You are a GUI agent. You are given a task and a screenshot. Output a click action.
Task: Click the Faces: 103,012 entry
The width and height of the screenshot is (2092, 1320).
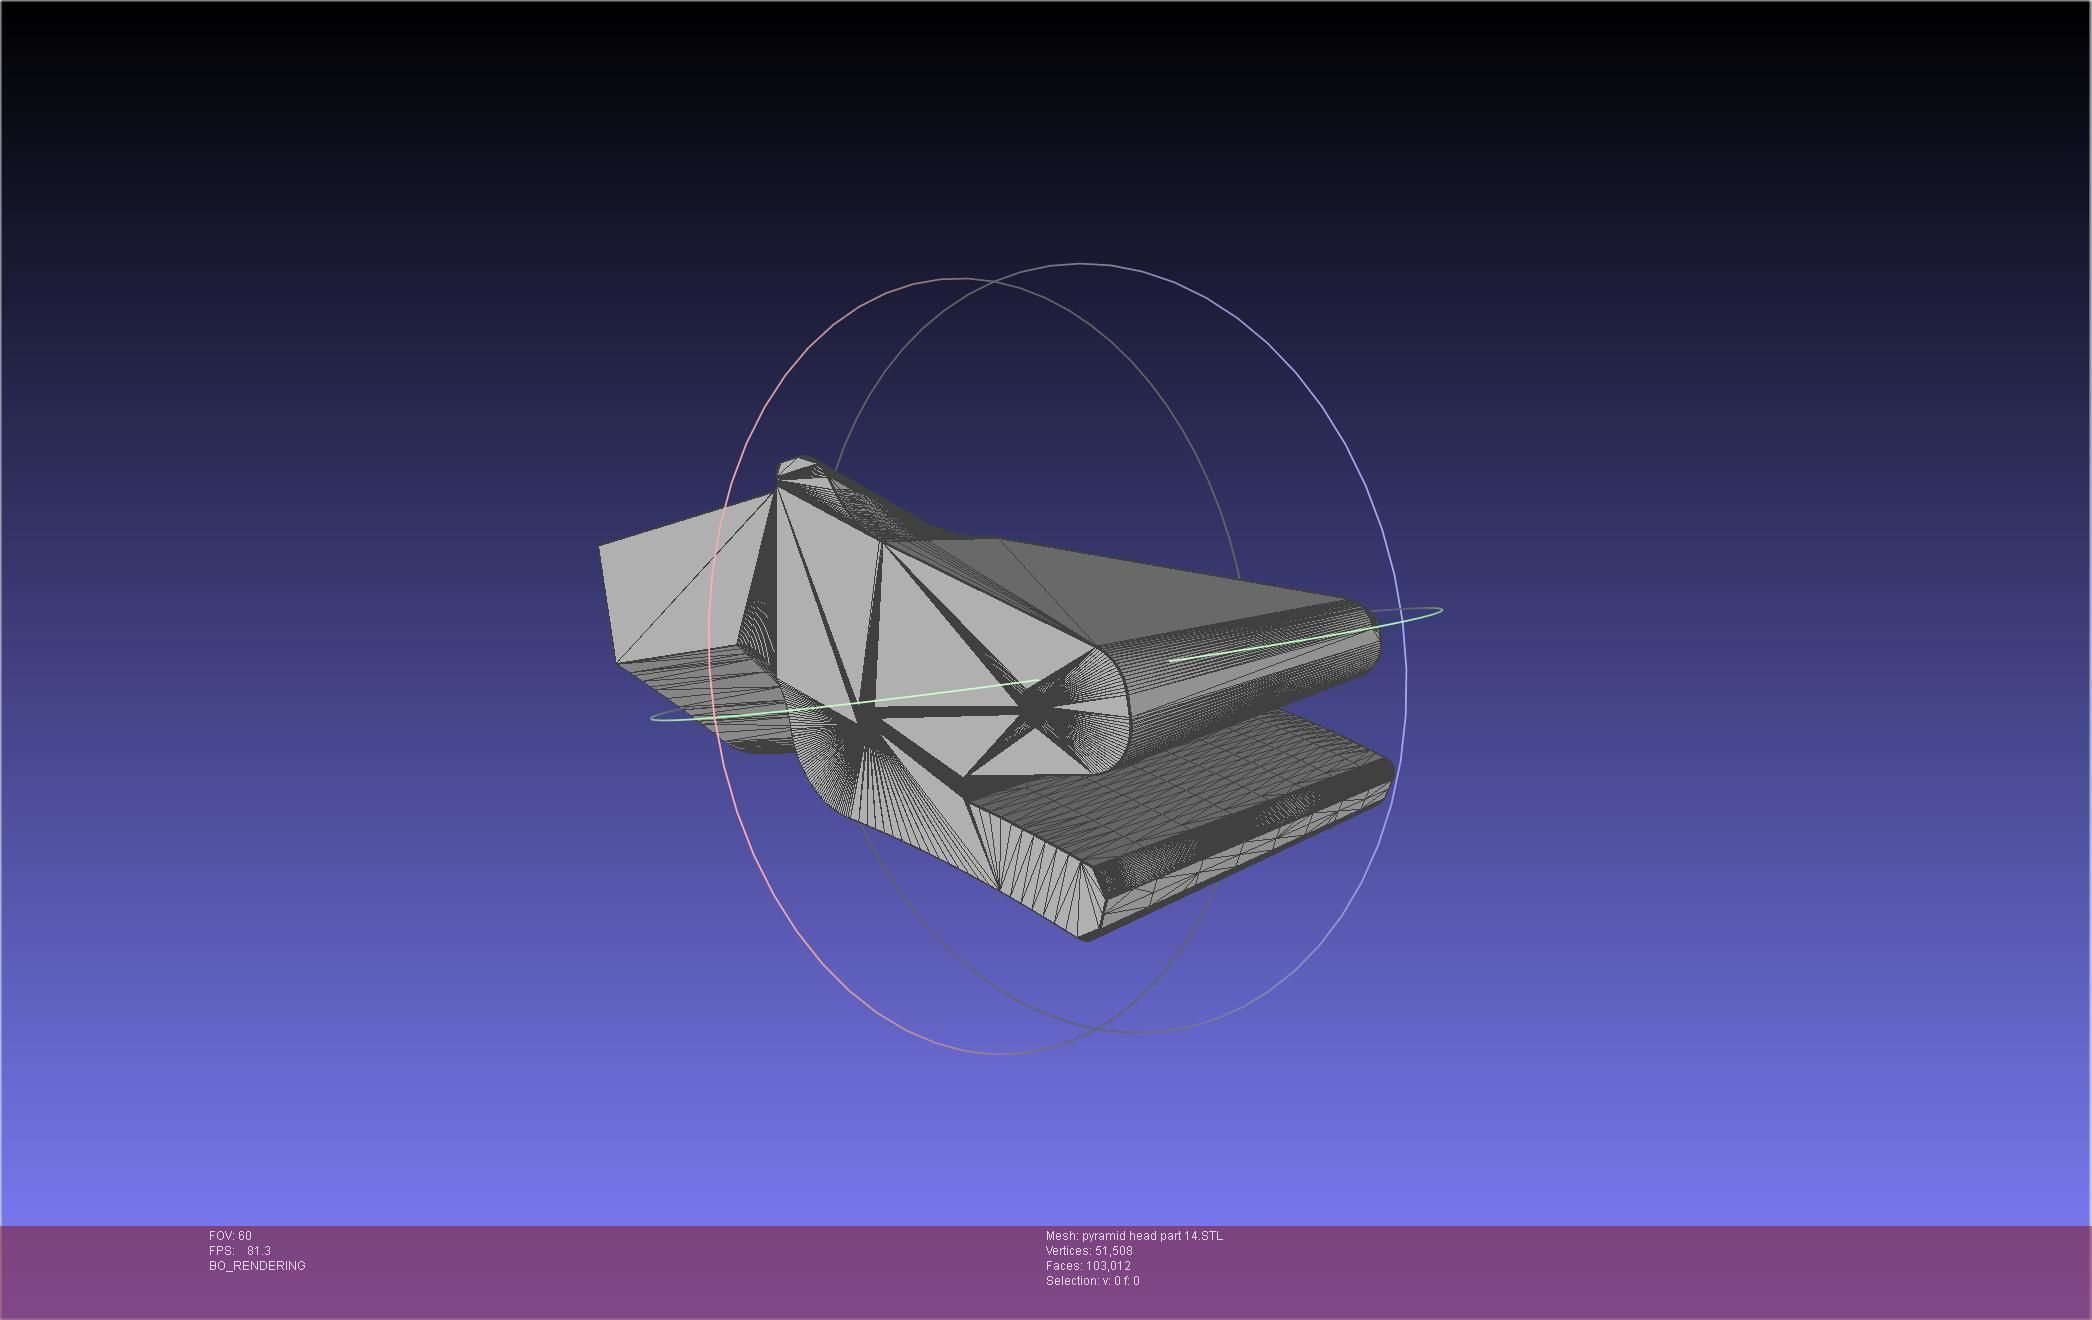tap(1088, 1266)
